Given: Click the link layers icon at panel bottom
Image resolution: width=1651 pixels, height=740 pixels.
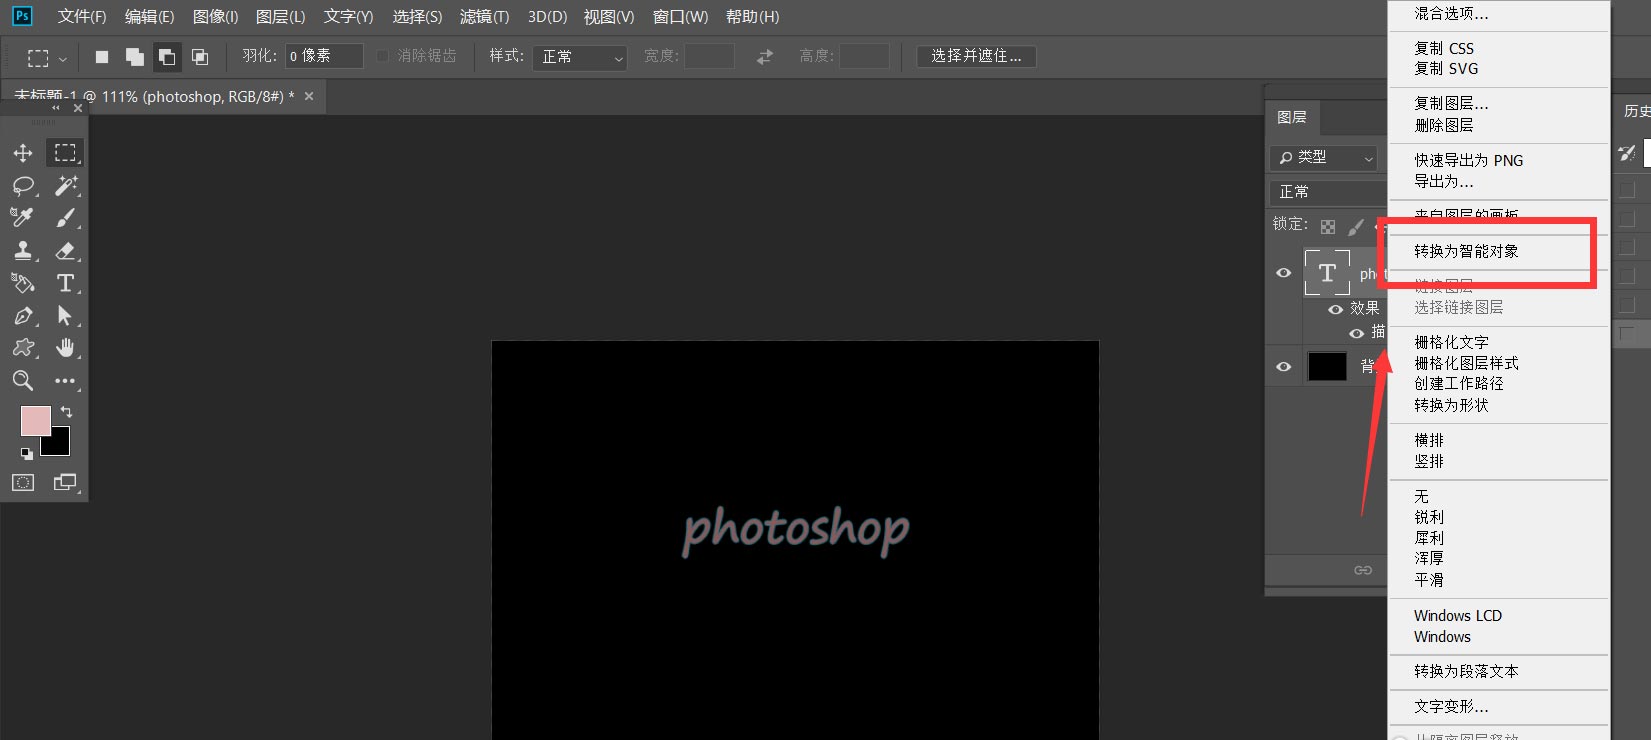Looking at the screenshot, I should pyautogui.click(x=1363, y=570).
